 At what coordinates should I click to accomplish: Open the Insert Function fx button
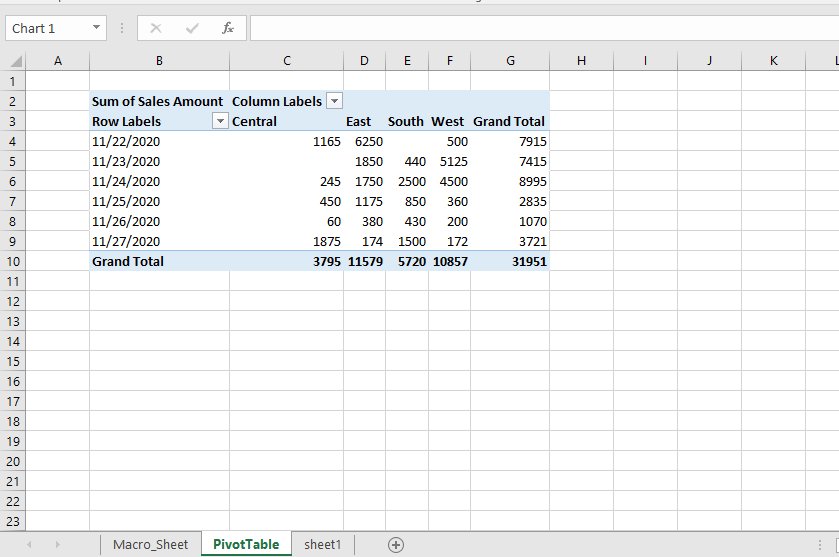pos(227,28)
